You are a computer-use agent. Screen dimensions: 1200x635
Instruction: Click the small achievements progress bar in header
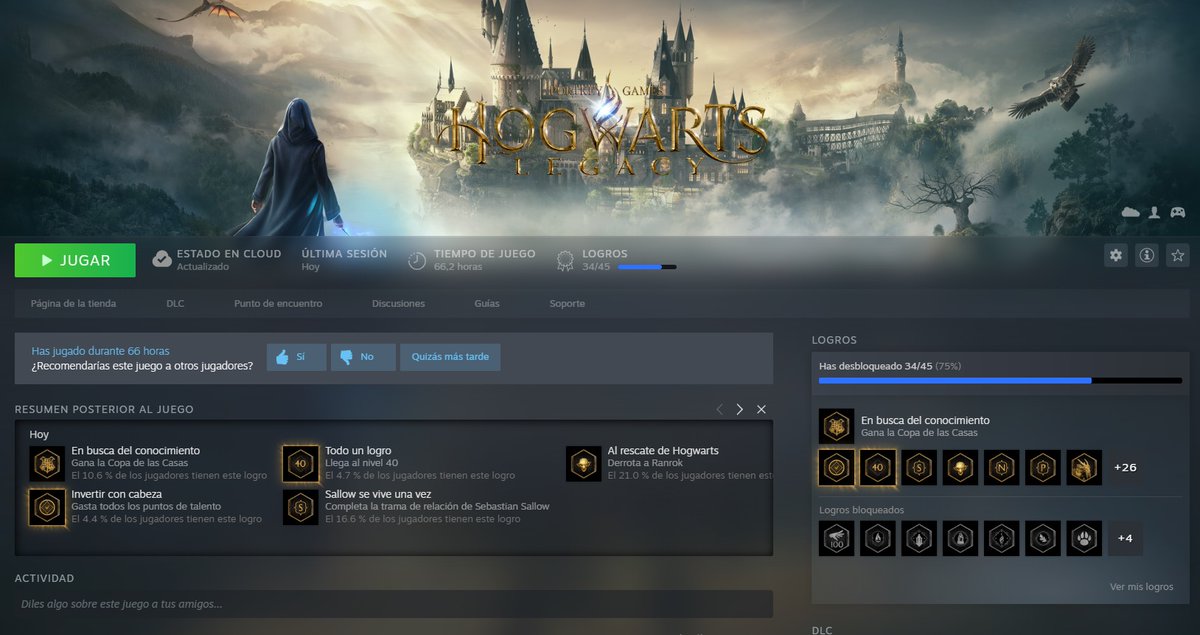pos(647,267)
